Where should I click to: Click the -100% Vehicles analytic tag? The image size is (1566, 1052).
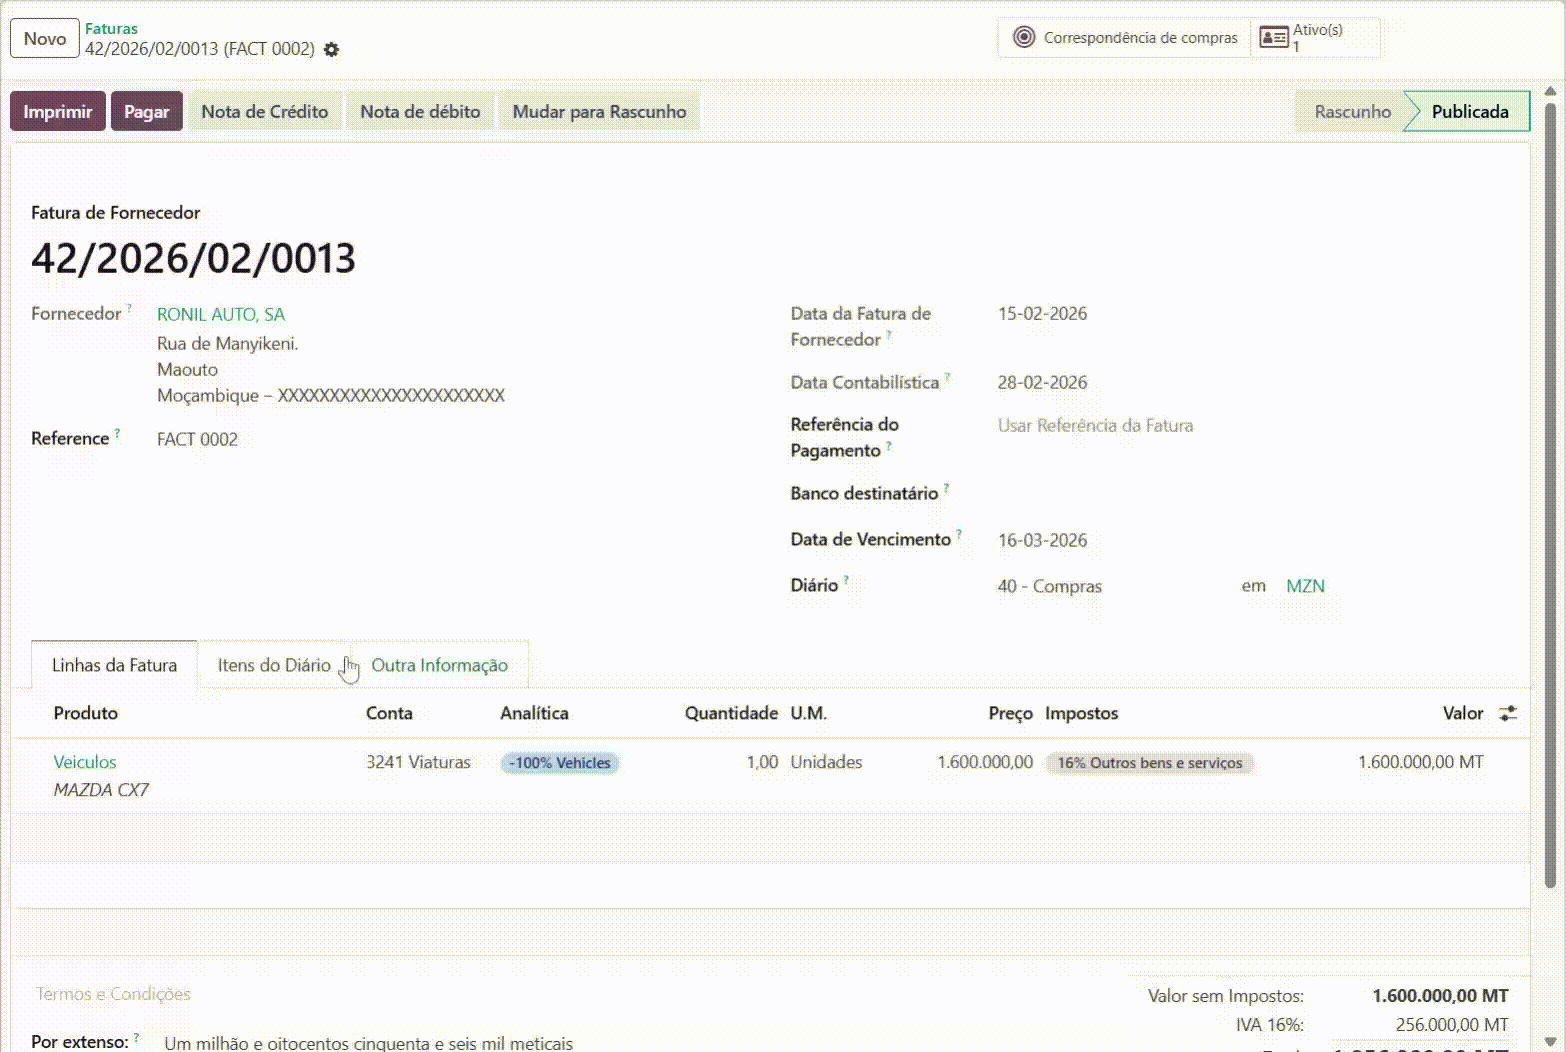(x=560, y=763)
